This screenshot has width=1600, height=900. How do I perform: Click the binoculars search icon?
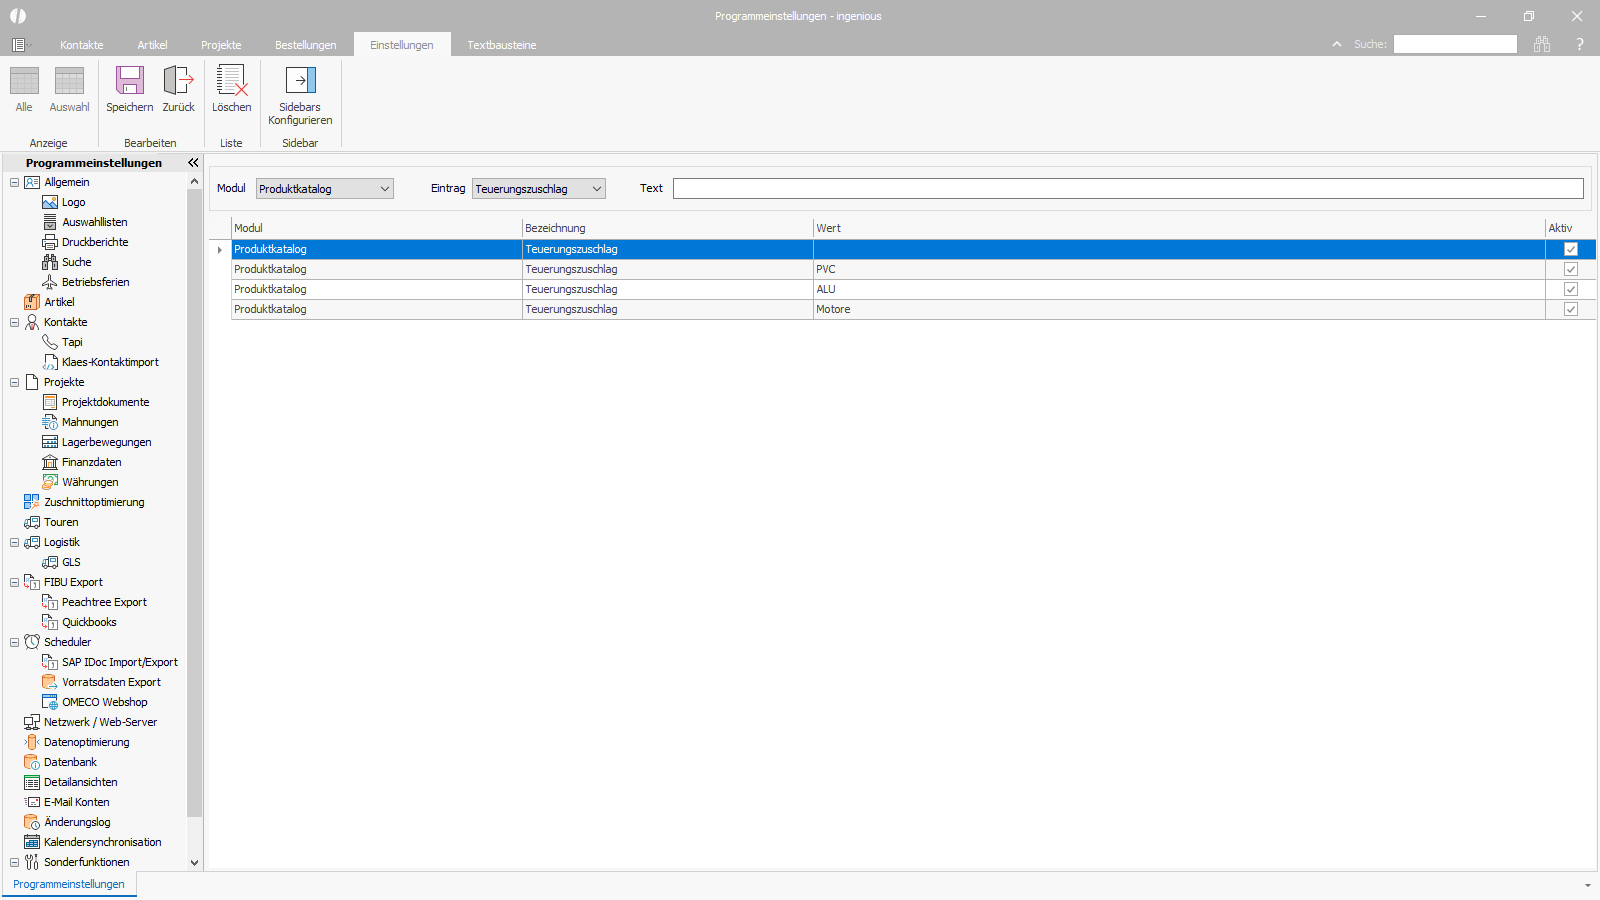coord(1542,44)
